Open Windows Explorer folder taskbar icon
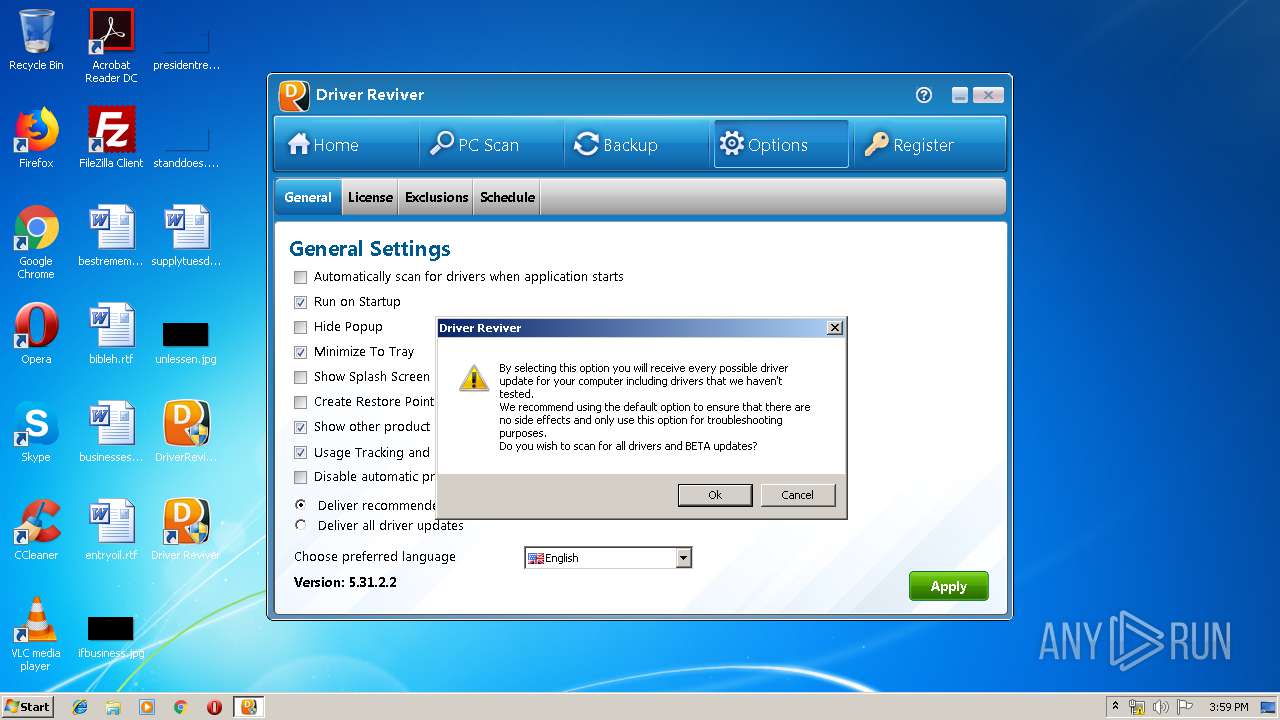This screenshot has height=720, width=1280. pos(113,707)
